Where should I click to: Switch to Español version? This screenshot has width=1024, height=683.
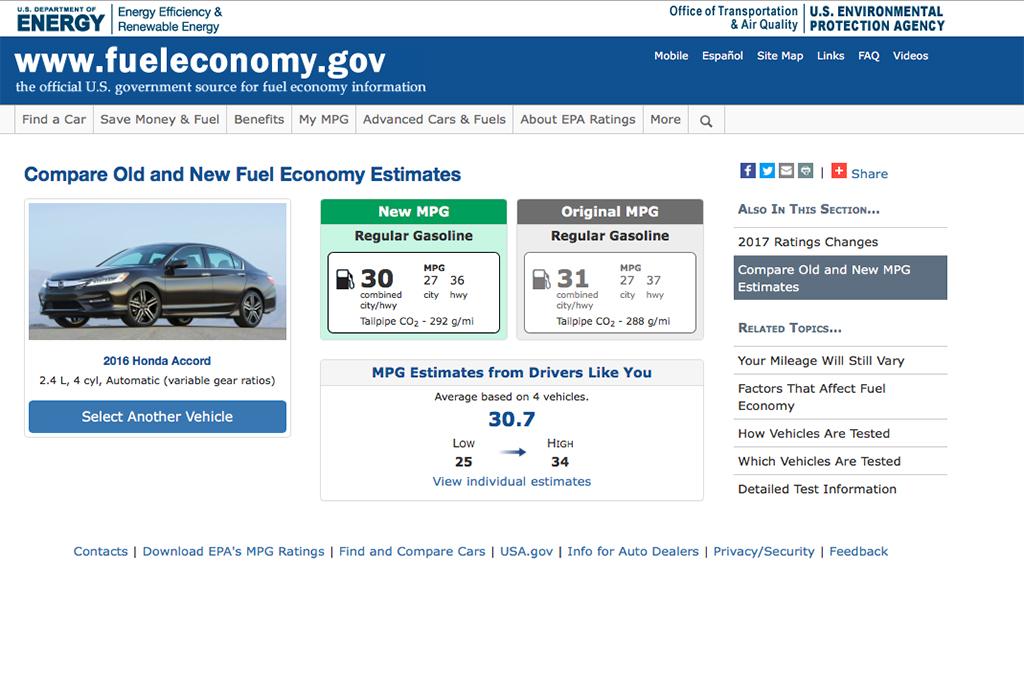(722, 56)
